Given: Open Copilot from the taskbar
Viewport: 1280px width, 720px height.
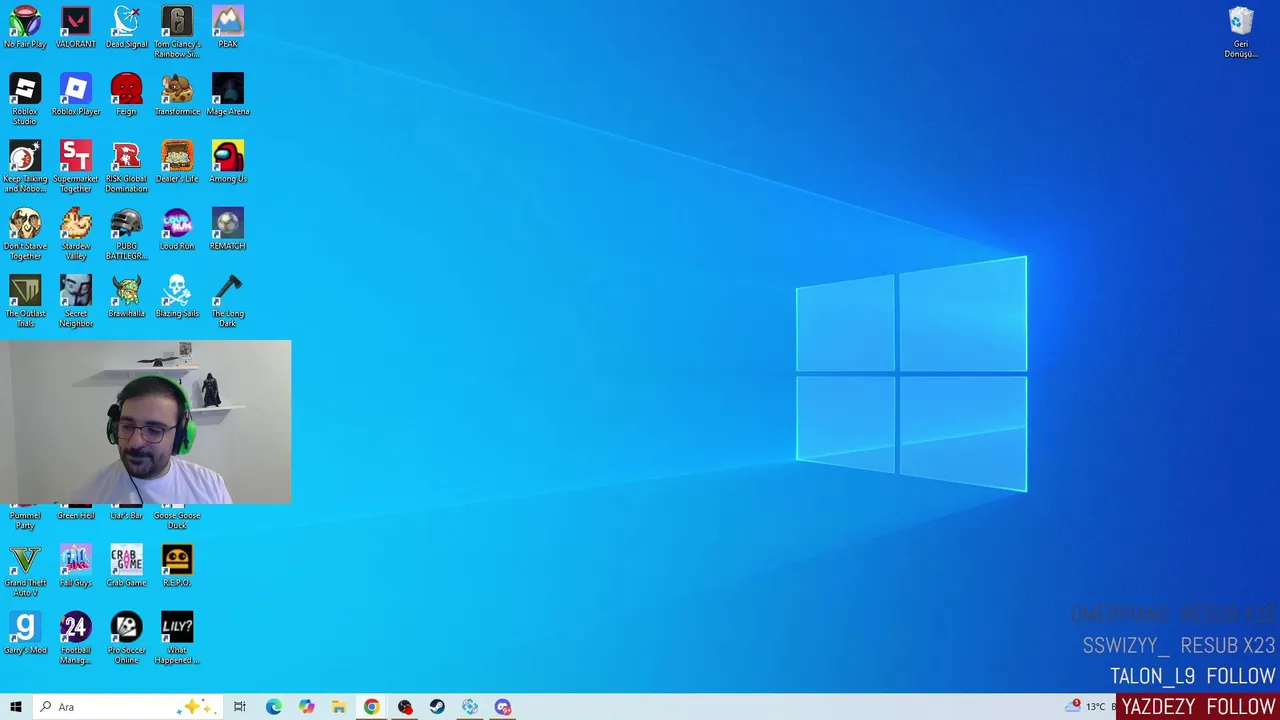Looking at the screenshot, I should click(306, 707).
